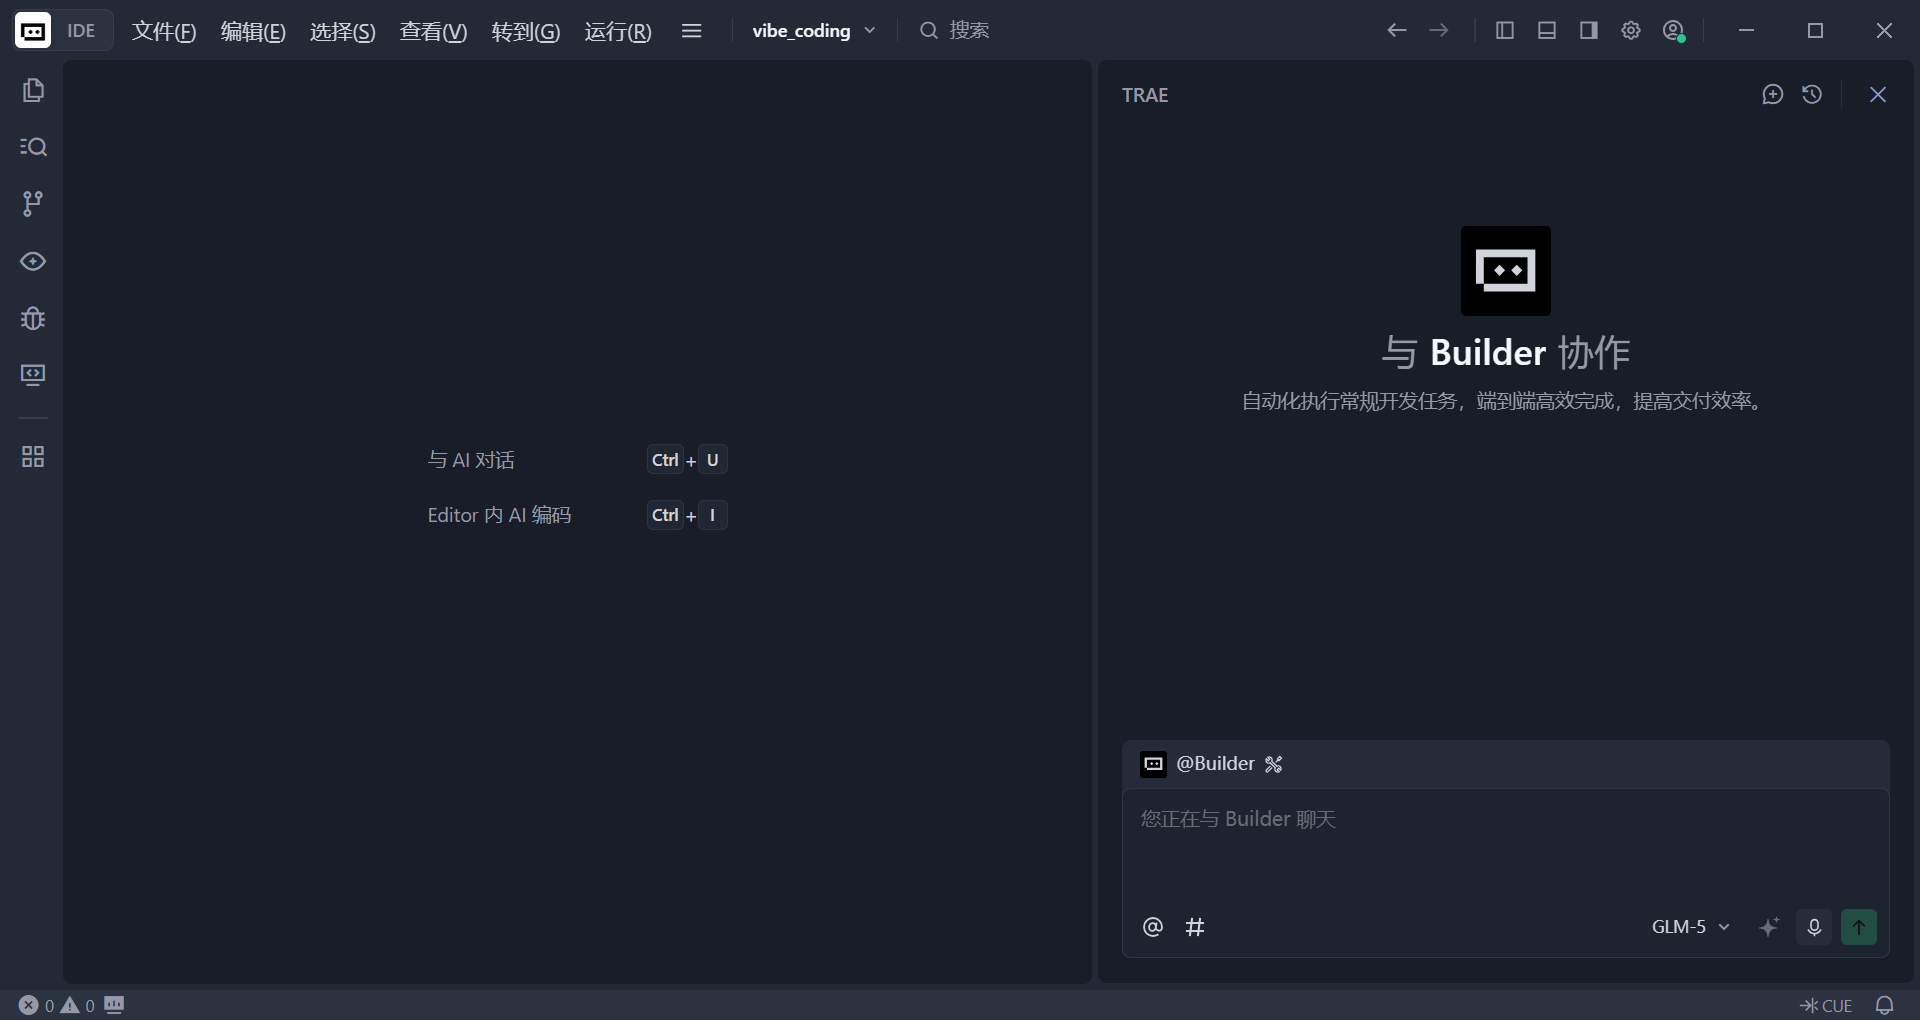Select the @Builder agent chip

(x=1198, y=764)
